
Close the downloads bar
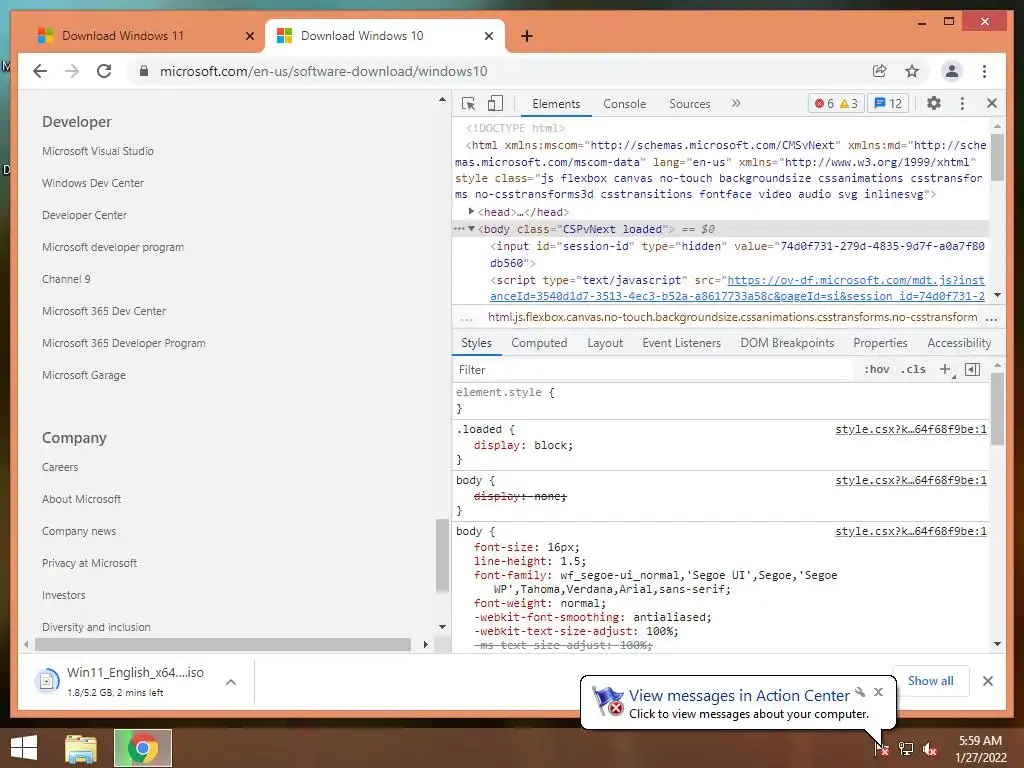(987, 681)
